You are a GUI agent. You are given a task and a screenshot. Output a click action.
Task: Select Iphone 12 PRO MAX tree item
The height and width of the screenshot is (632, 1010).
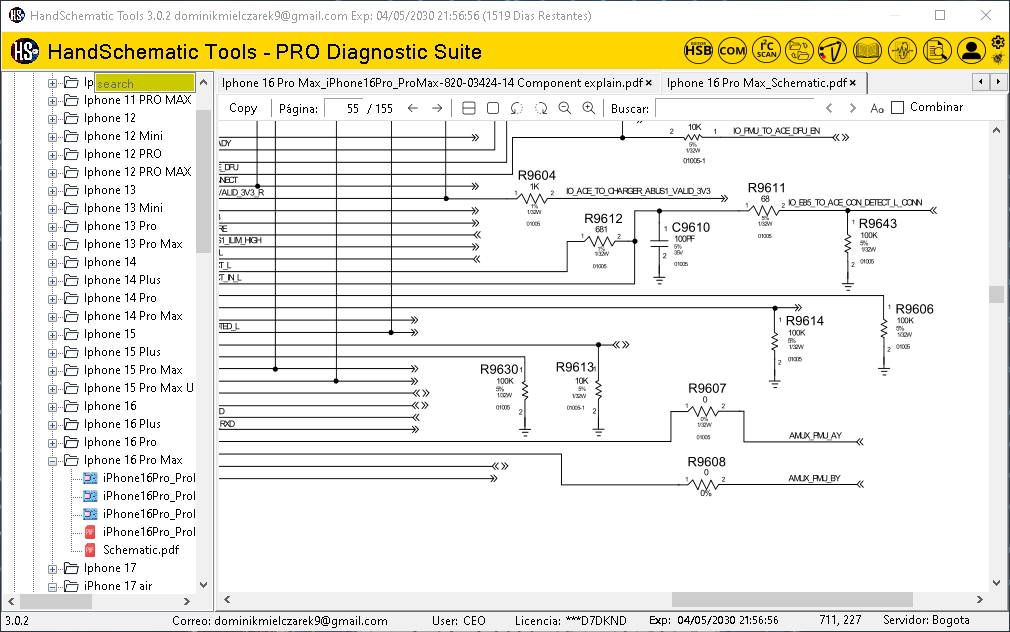click(x=137, y=172)
